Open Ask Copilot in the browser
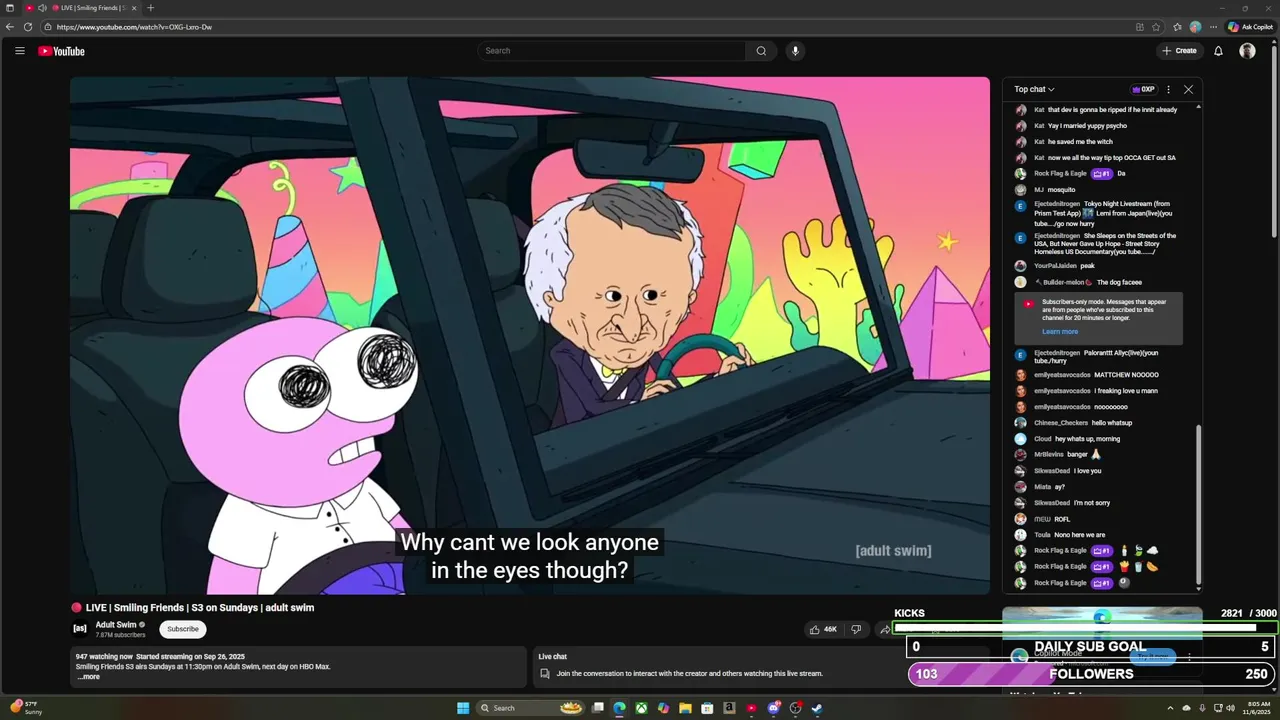Screen dimensions: 1280x720 (x=1251, y=27)
